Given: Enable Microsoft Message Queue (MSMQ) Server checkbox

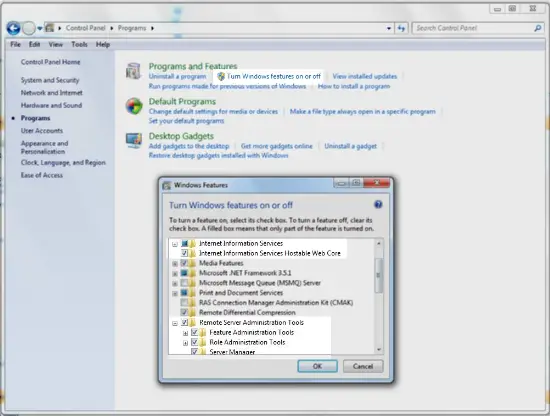Looking at the screenshot, I should [185, 283].
